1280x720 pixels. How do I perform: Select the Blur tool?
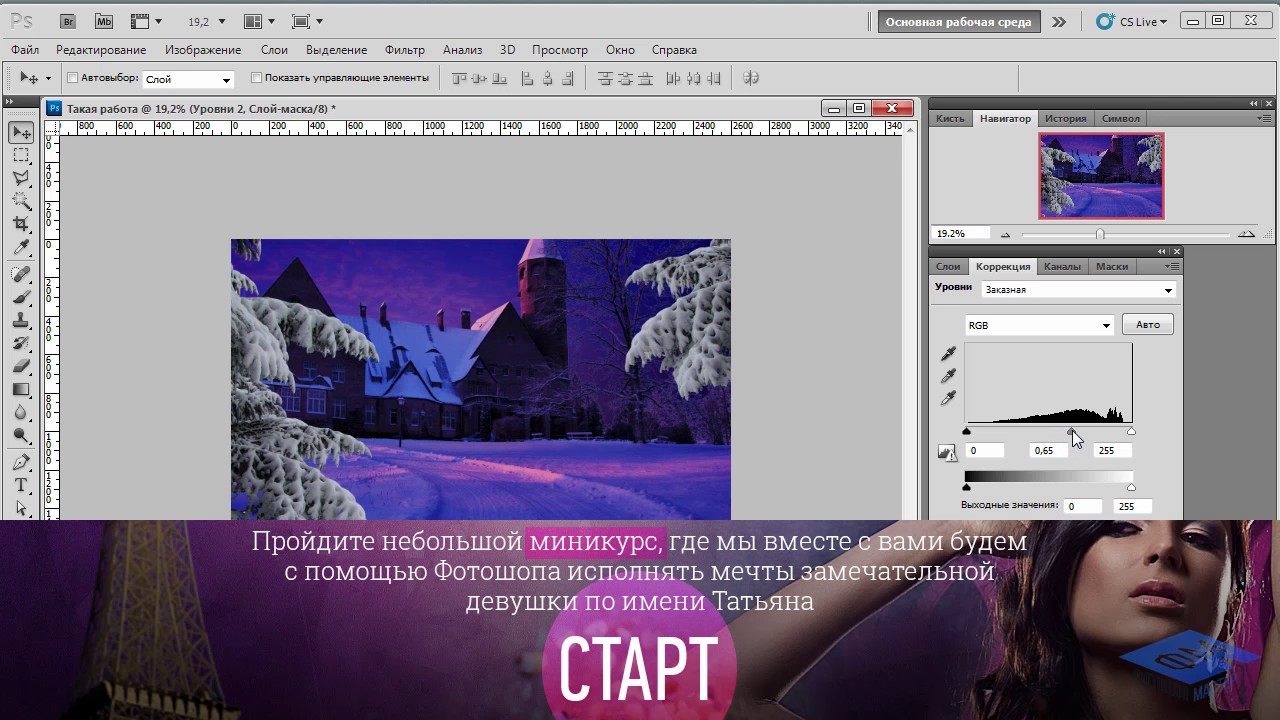pyautogui.click(x=21, y=412)
